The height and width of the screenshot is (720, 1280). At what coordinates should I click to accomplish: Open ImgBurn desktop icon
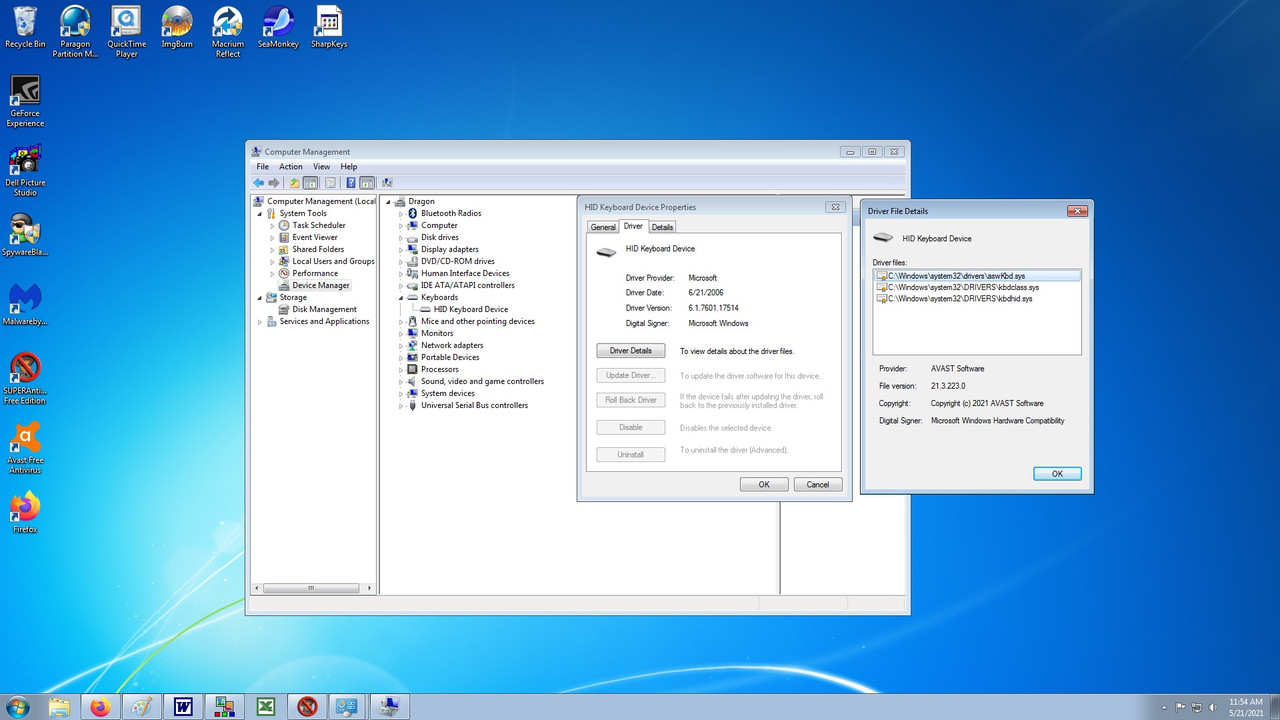pos(177,27)
